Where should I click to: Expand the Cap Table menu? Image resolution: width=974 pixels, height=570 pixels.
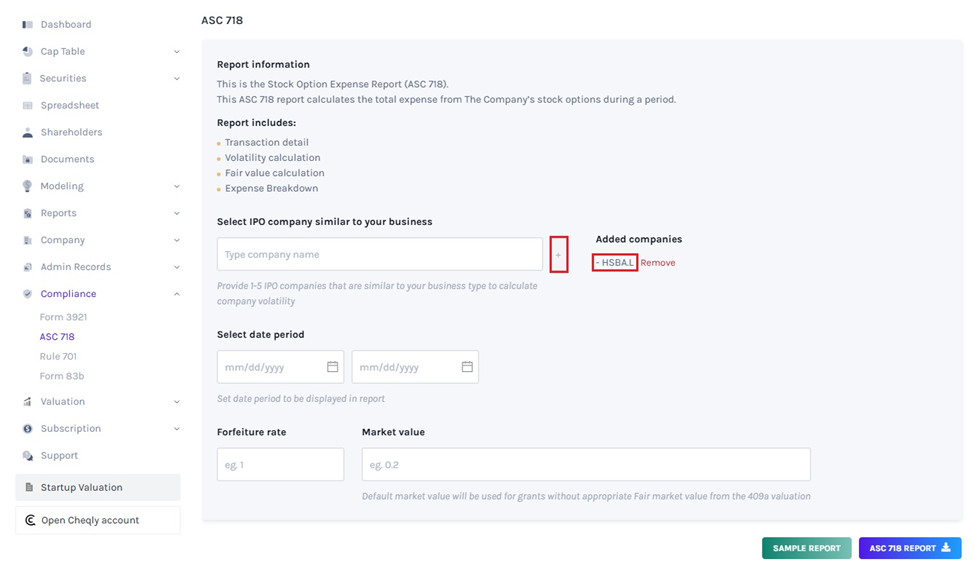click(177, 52)
